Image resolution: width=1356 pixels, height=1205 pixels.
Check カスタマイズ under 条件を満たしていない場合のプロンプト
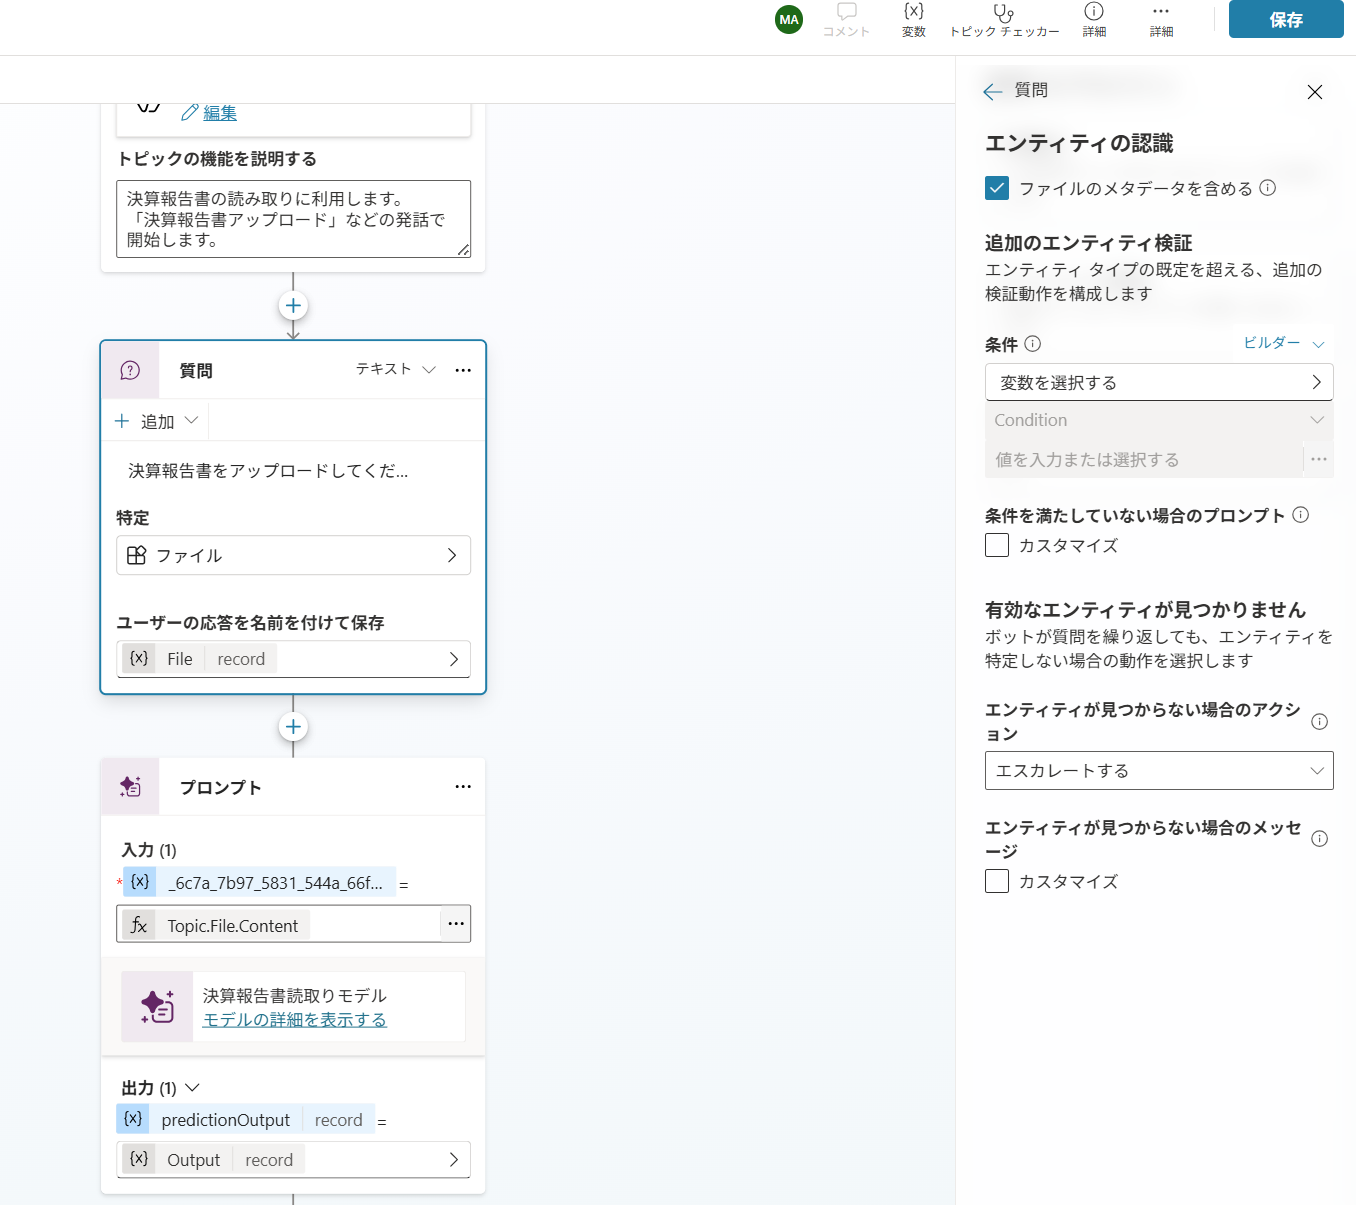coord(997,545)
